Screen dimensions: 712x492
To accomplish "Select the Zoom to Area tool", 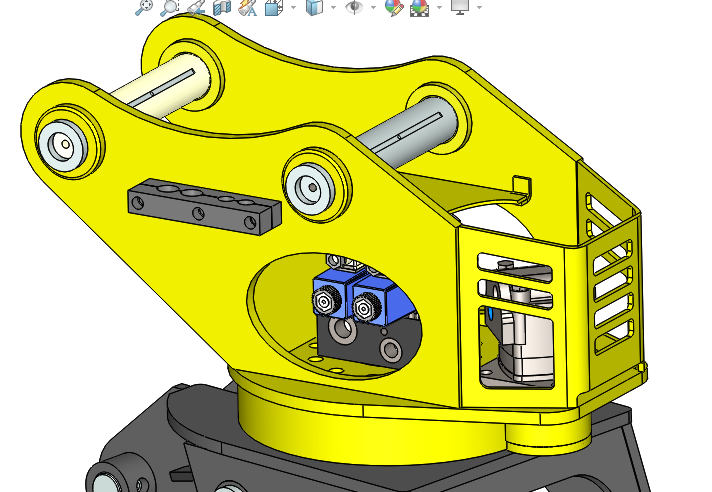I will point(169,8).
